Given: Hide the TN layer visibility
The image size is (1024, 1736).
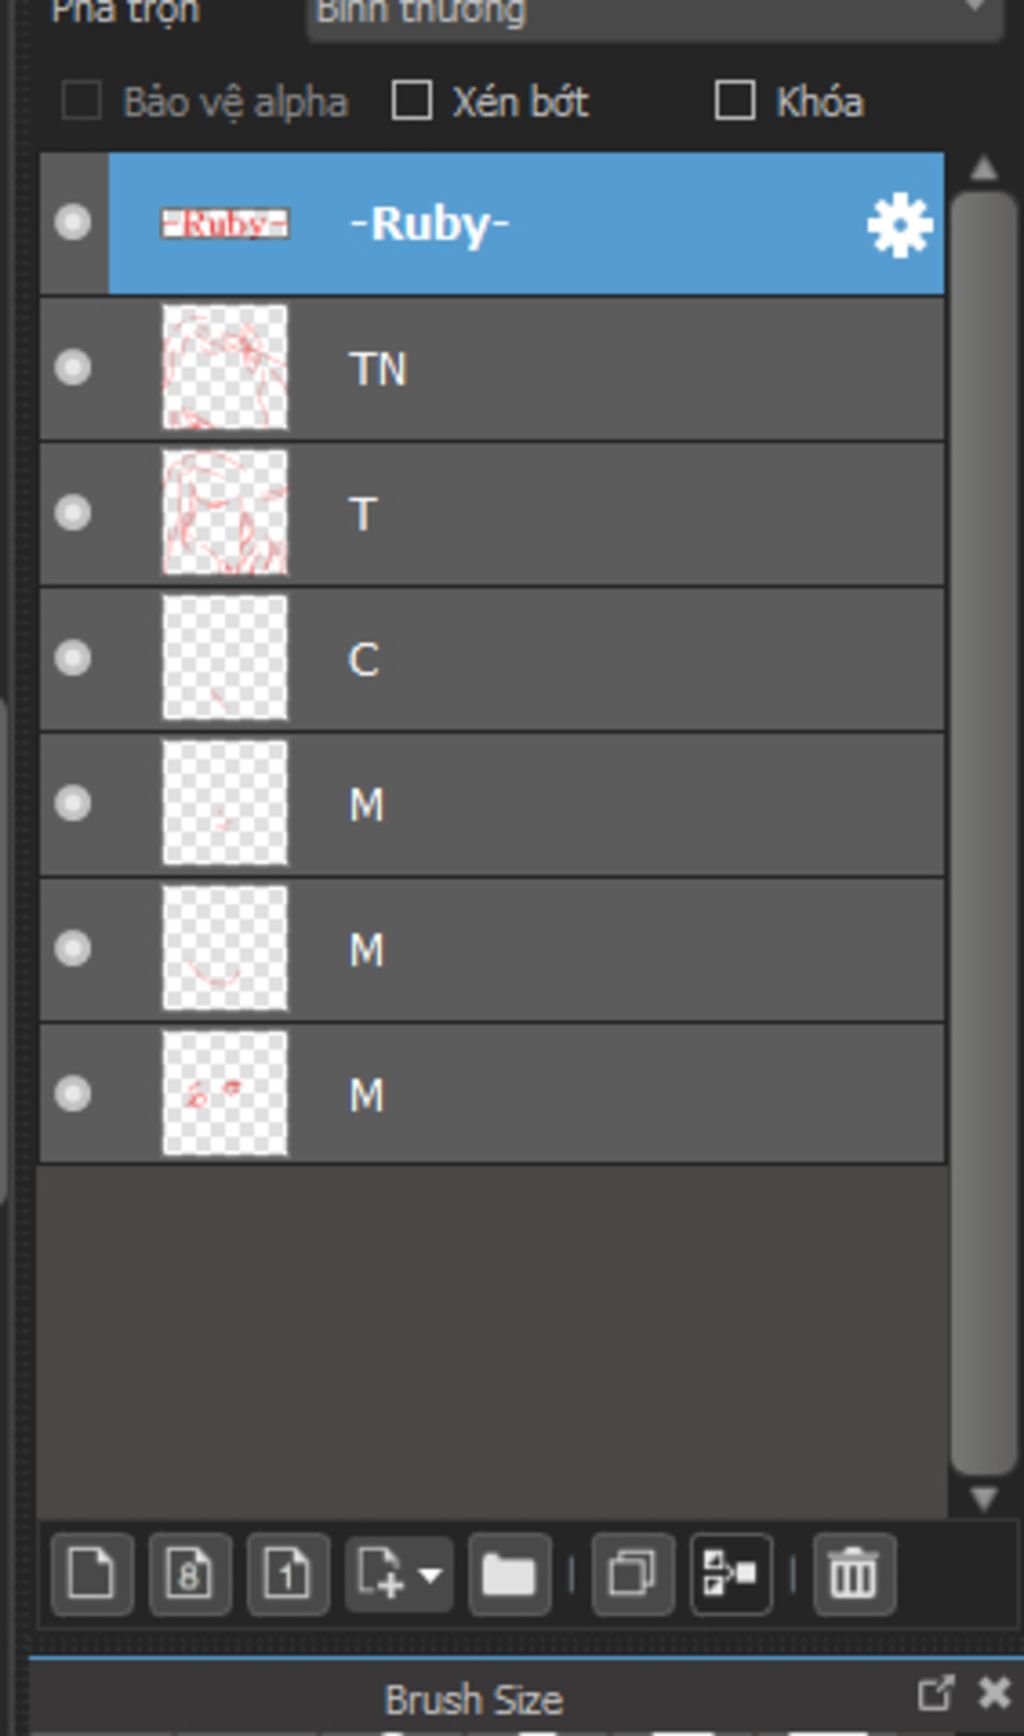Looking at the screenshot, I should tap(73, 367).
